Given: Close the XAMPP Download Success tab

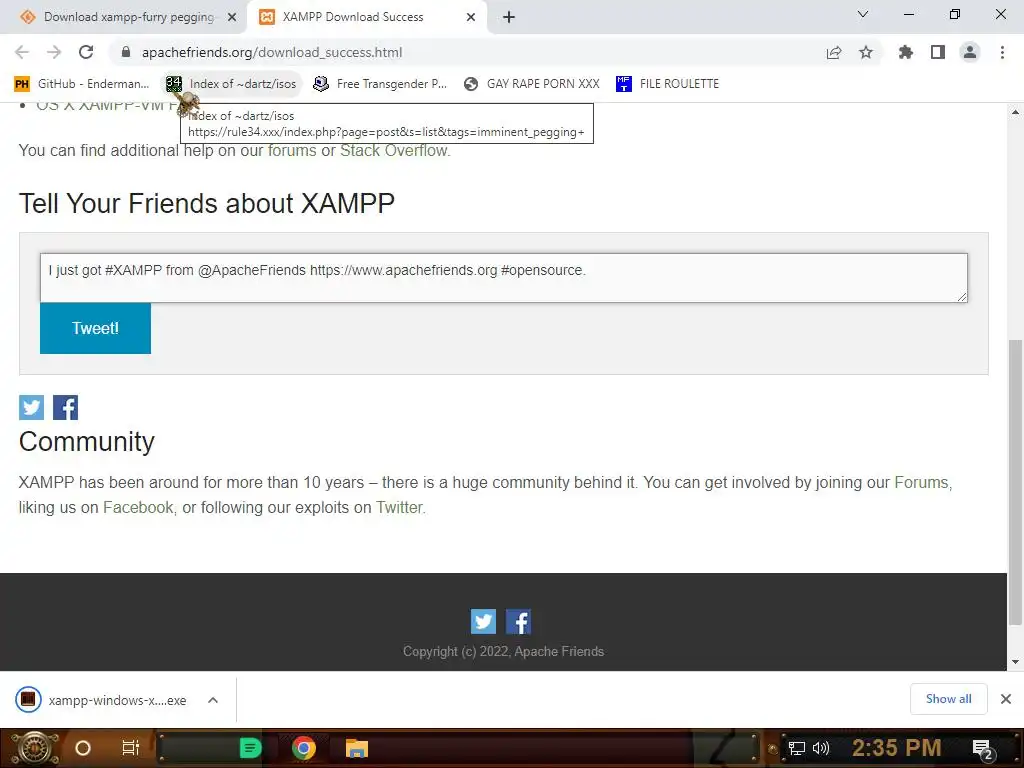Looking at the screenshot, I should click(471, 18).
